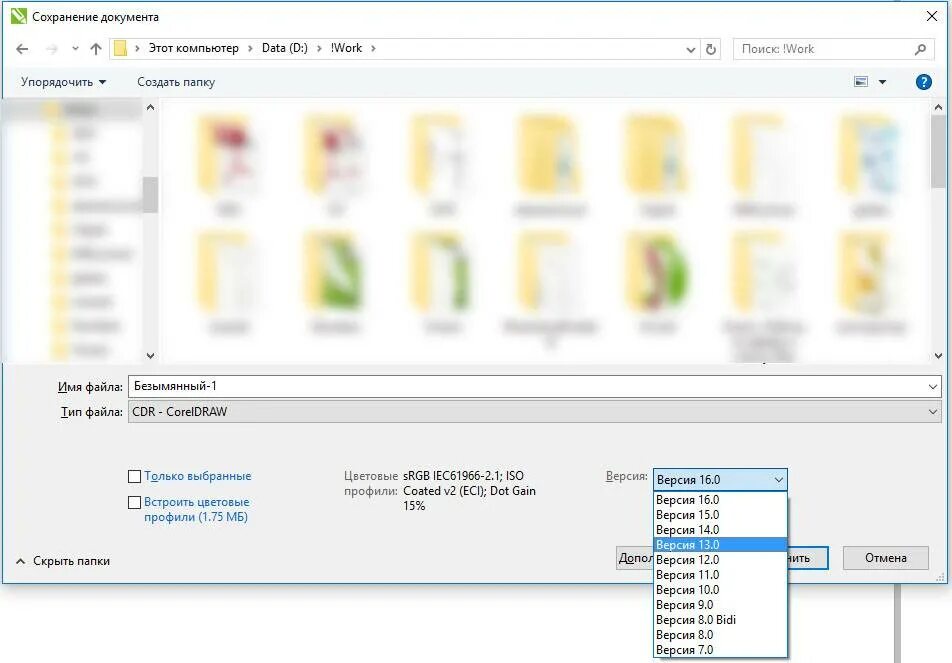Select 'Версия 8.0 Bidi' from the list
The width and height of the screenshot is (952, 663).
click(x=720, y=620)
